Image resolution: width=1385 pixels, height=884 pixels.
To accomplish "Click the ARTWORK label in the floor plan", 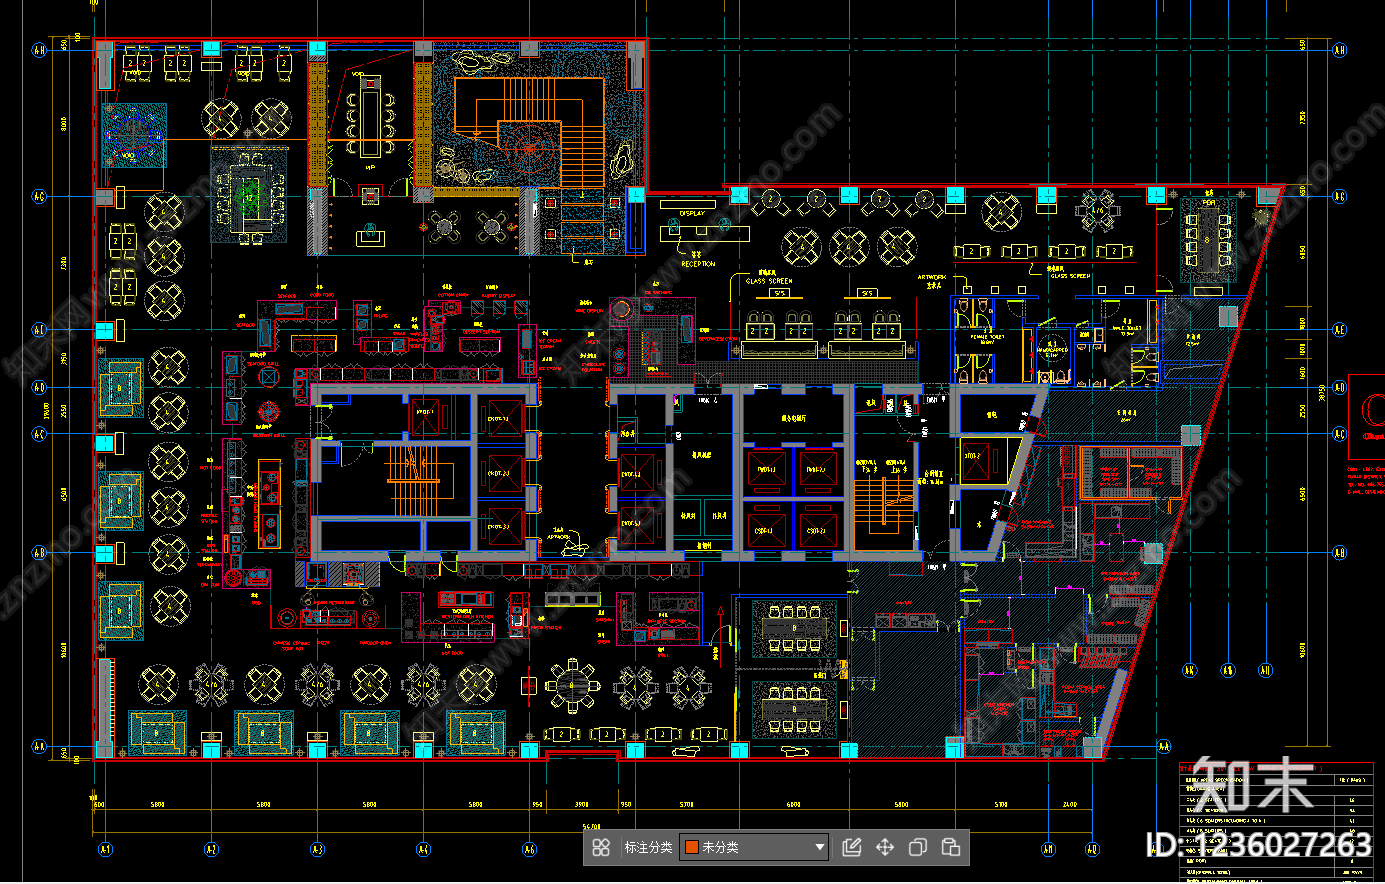I will (x=931, y=277).
